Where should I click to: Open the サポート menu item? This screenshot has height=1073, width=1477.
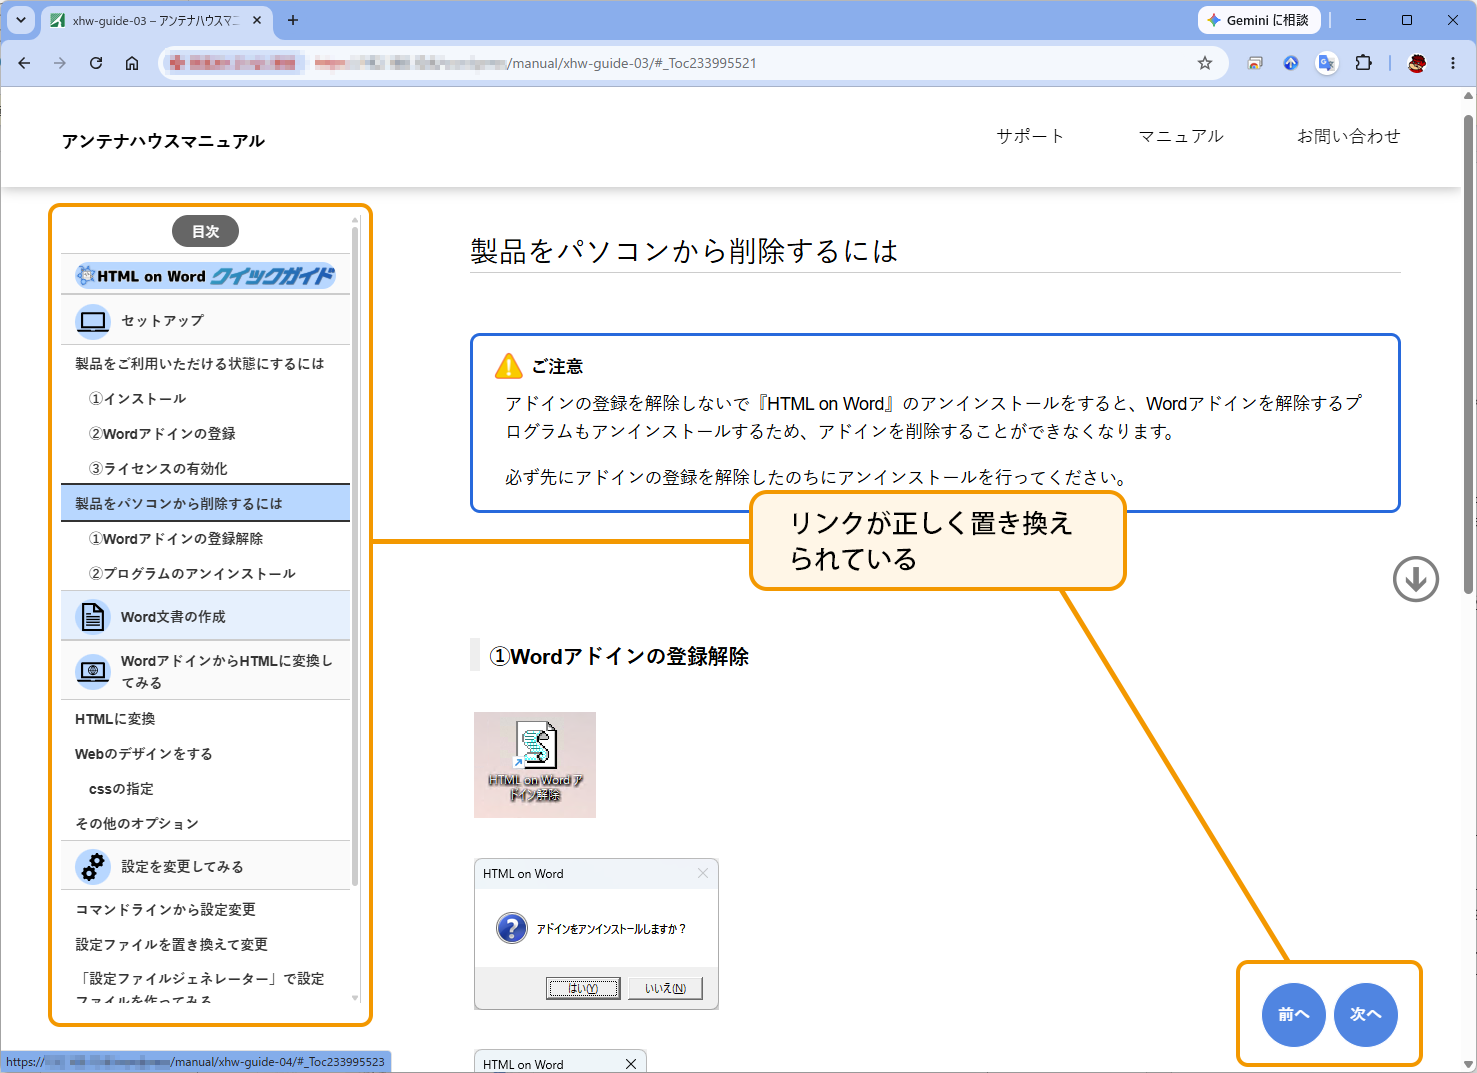point(1030,136)
